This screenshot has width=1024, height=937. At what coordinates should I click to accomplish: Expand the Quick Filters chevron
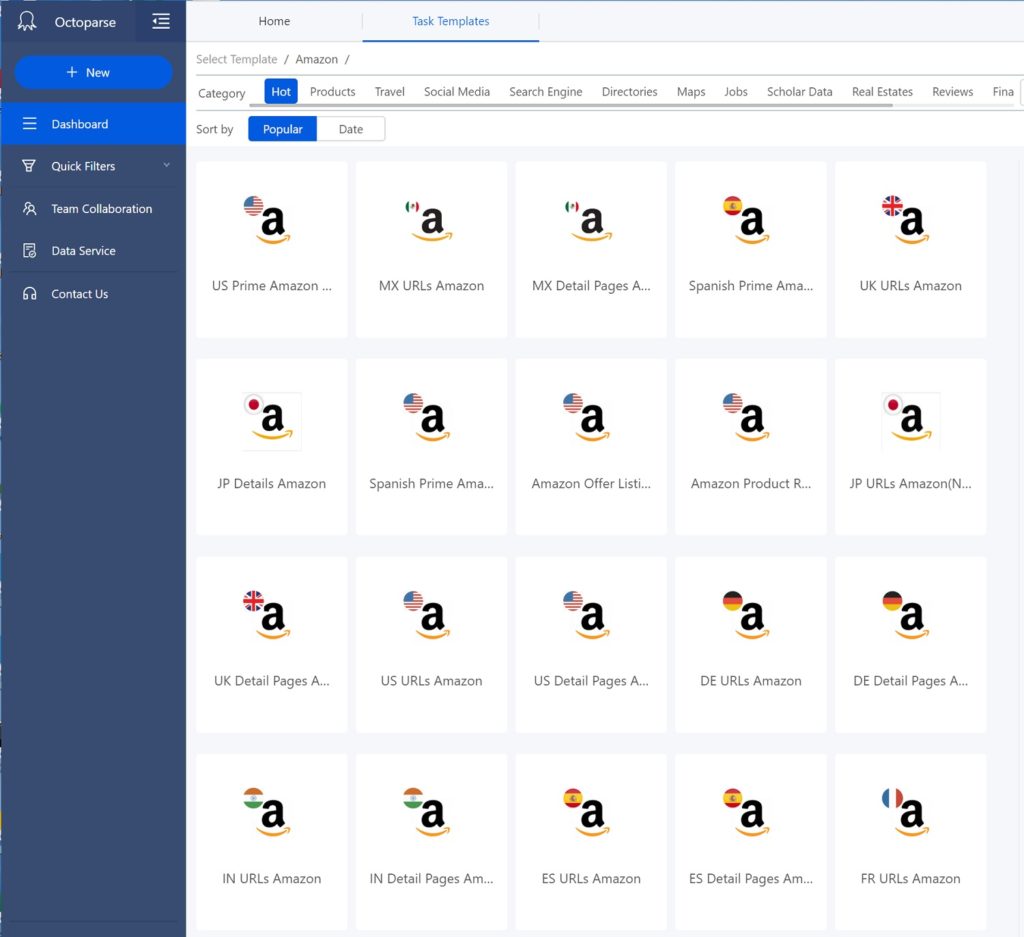pos(167,165)
